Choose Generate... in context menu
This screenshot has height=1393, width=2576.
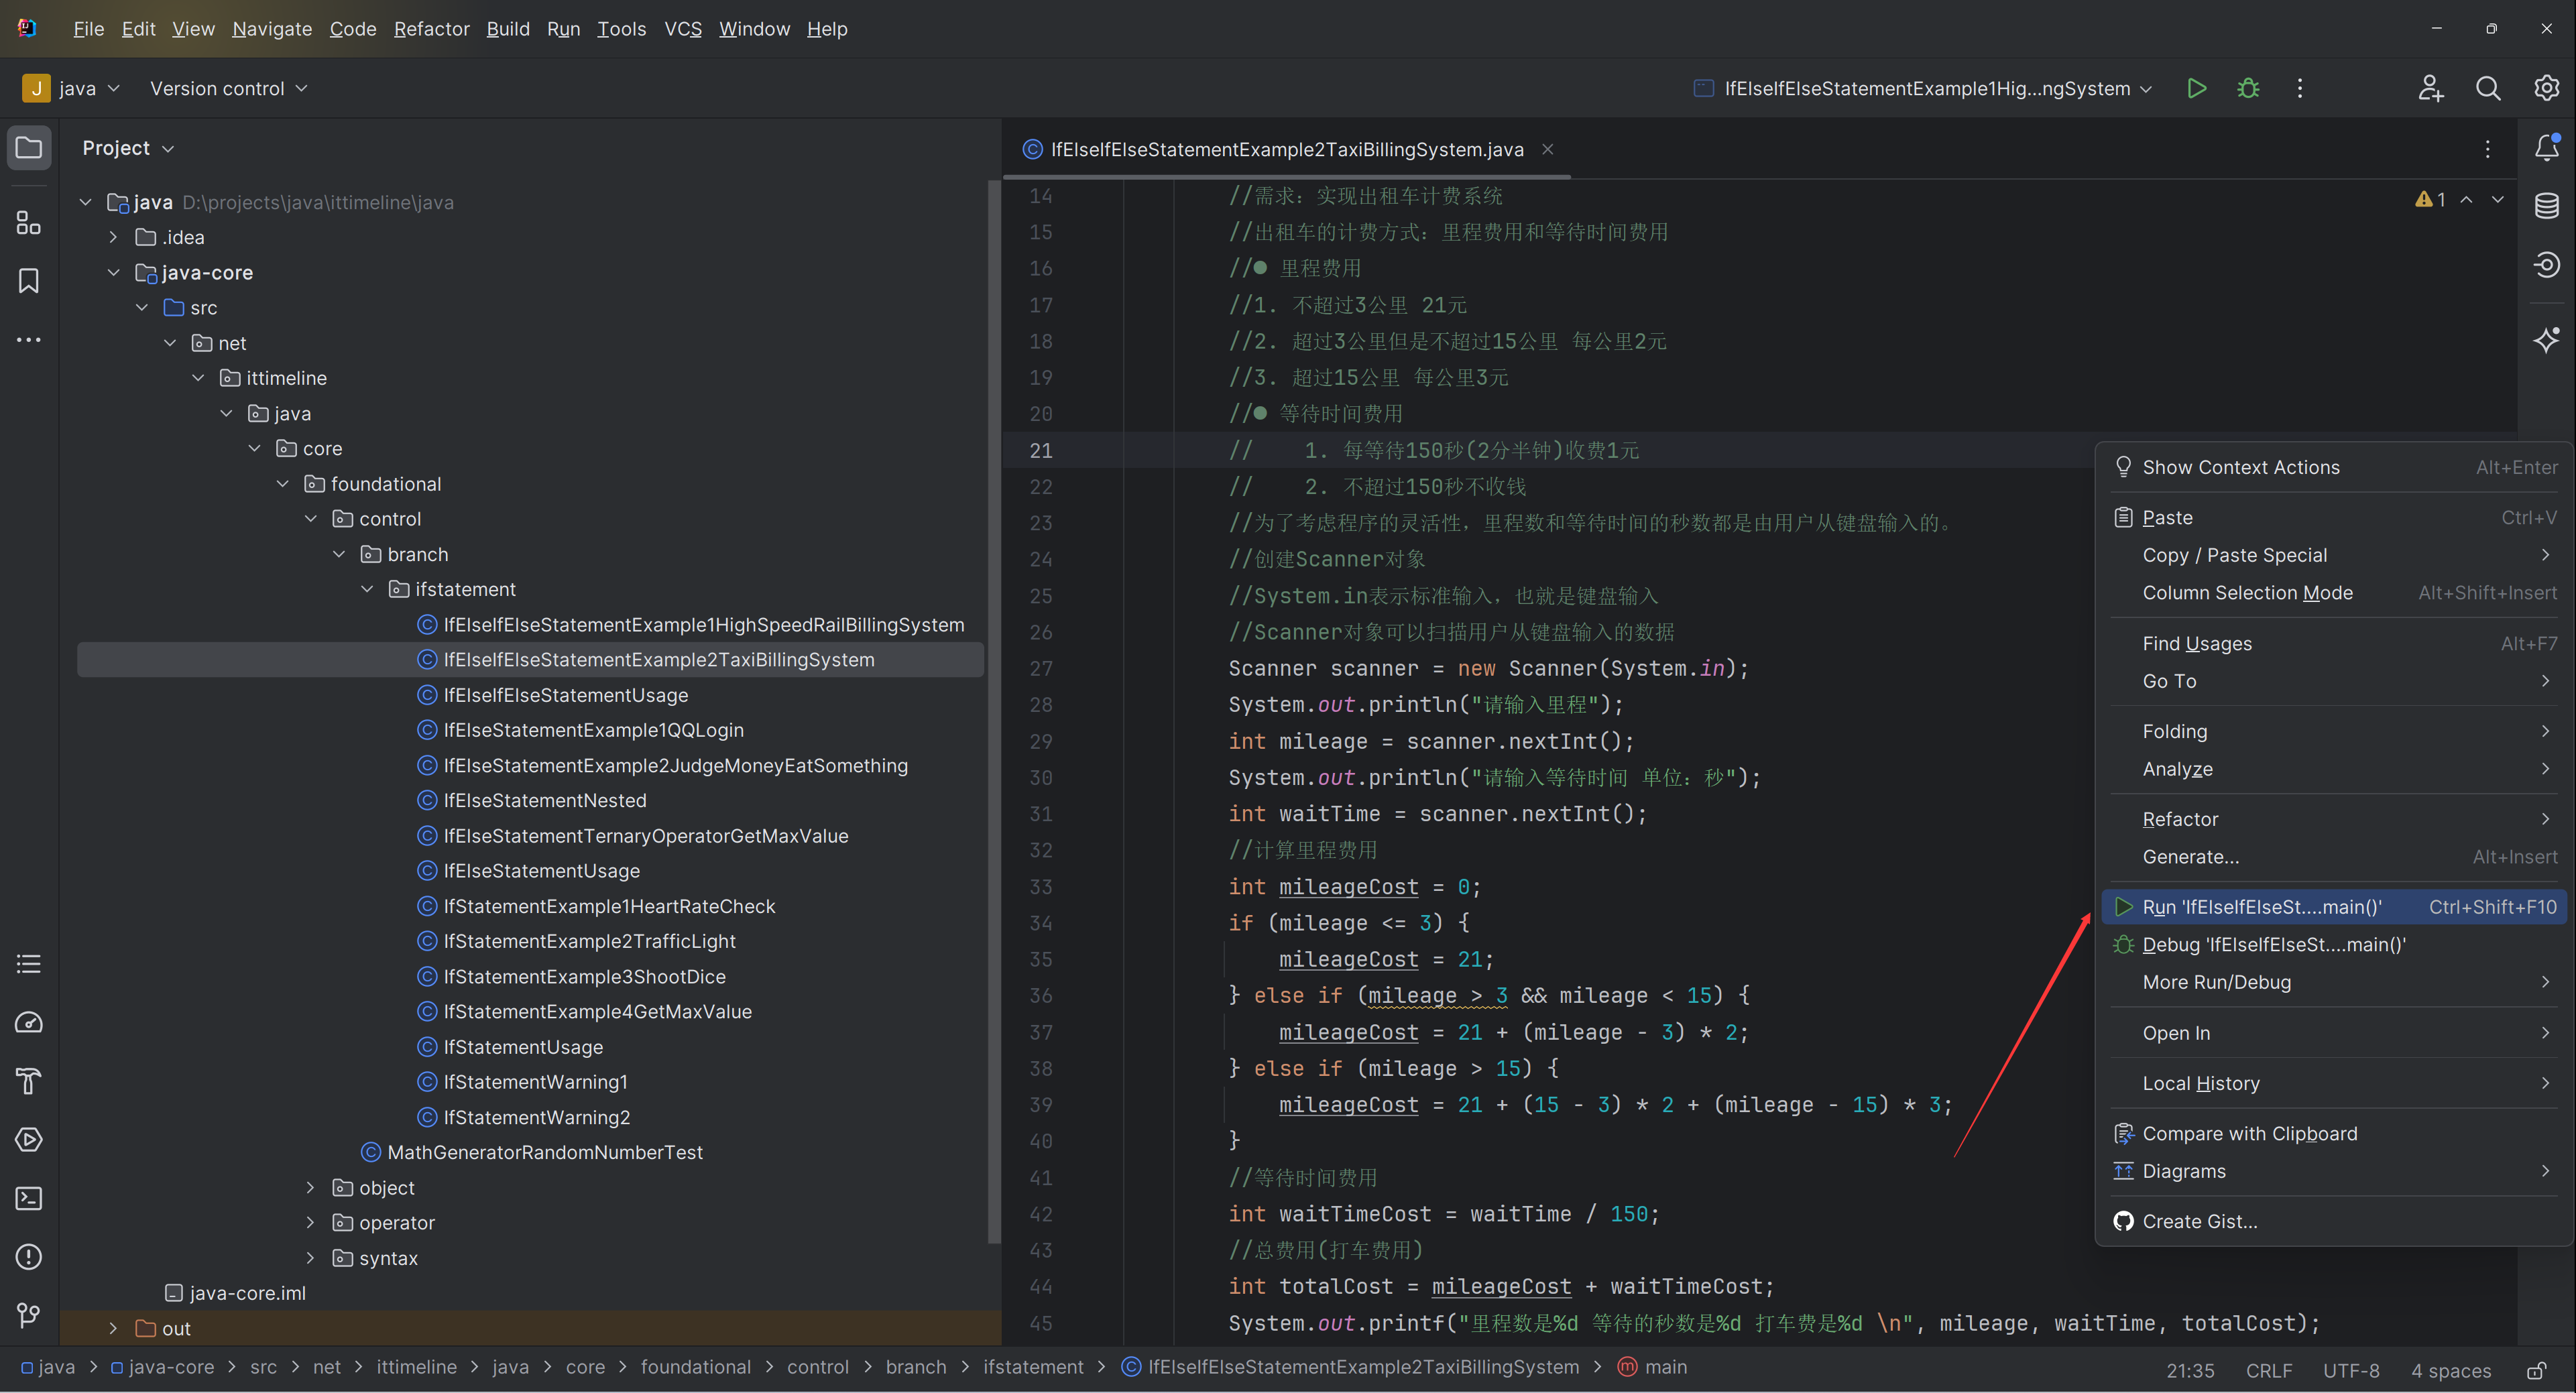point(2334,856)
